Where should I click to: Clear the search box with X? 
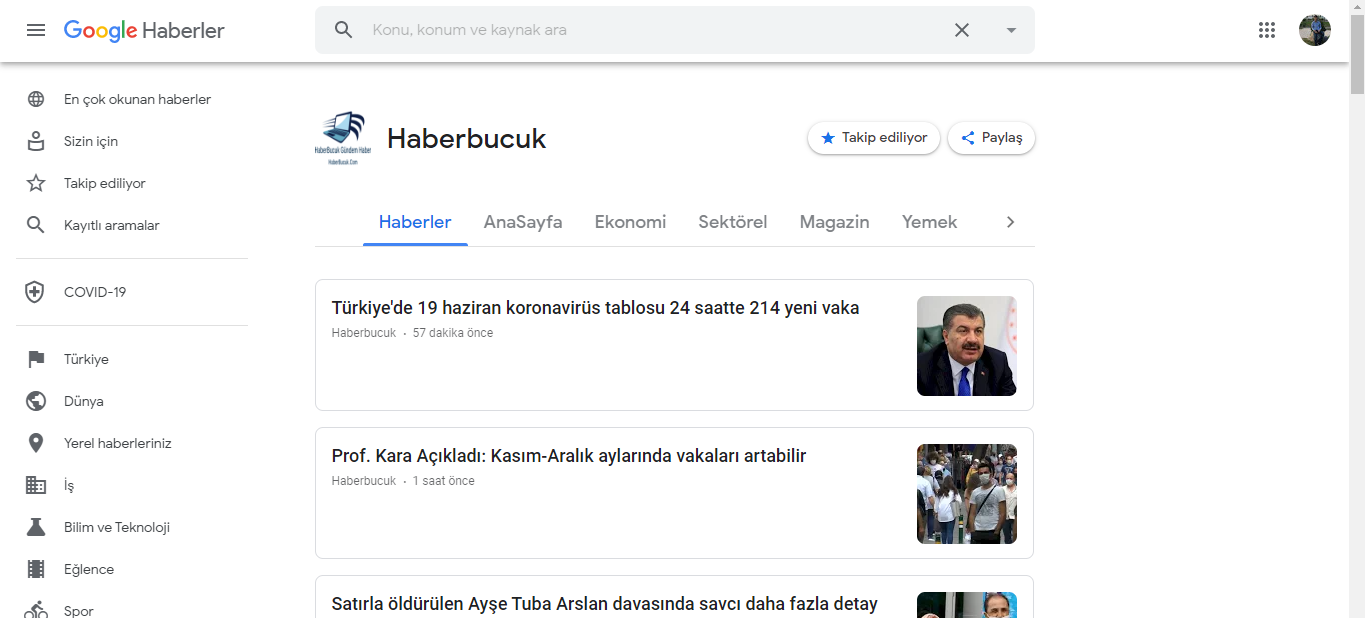pyautogui.click(x=962, y=30)
